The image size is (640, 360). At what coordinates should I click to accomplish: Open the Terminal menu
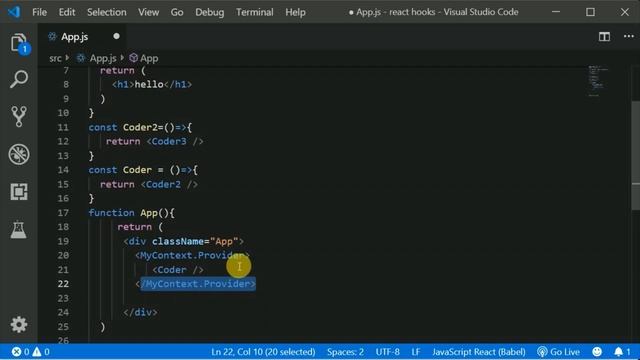click(255, 12)
